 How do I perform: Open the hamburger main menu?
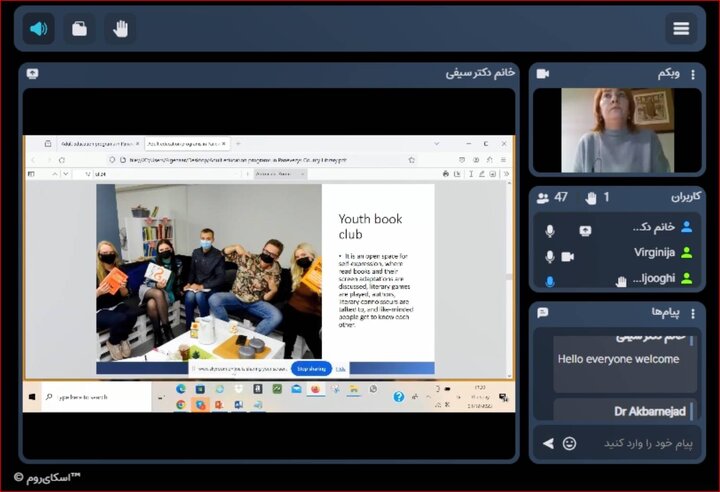[x=681, y=28]
